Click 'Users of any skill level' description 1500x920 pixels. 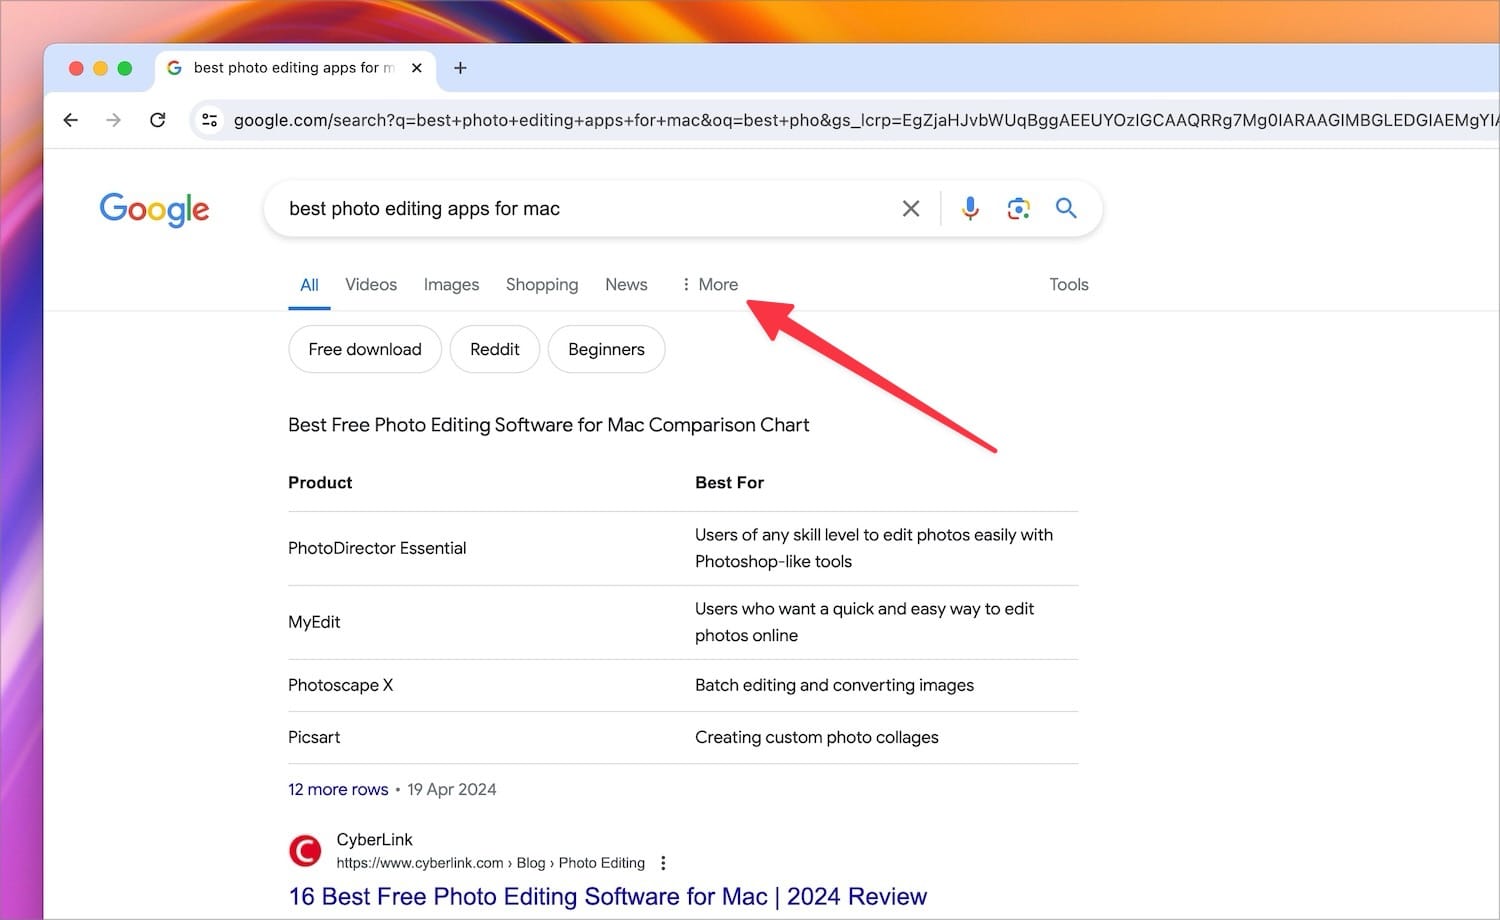coord(874,548)
